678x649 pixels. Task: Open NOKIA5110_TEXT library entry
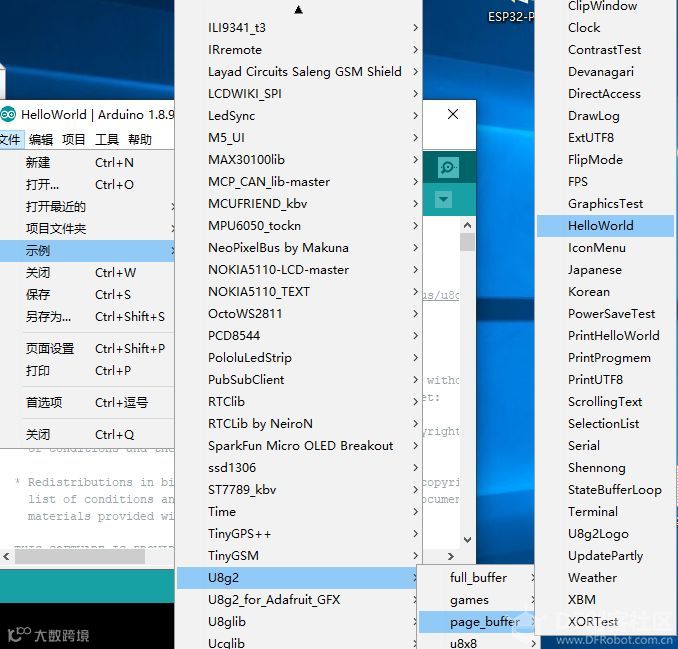(x=298, y=292)
